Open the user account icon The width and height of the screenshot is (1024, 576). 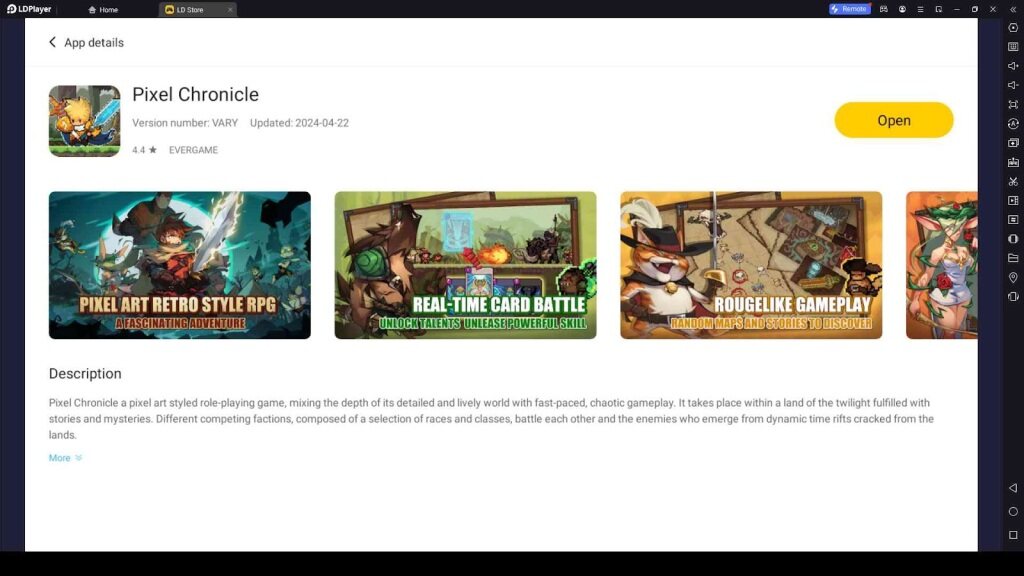click(902, 9)
